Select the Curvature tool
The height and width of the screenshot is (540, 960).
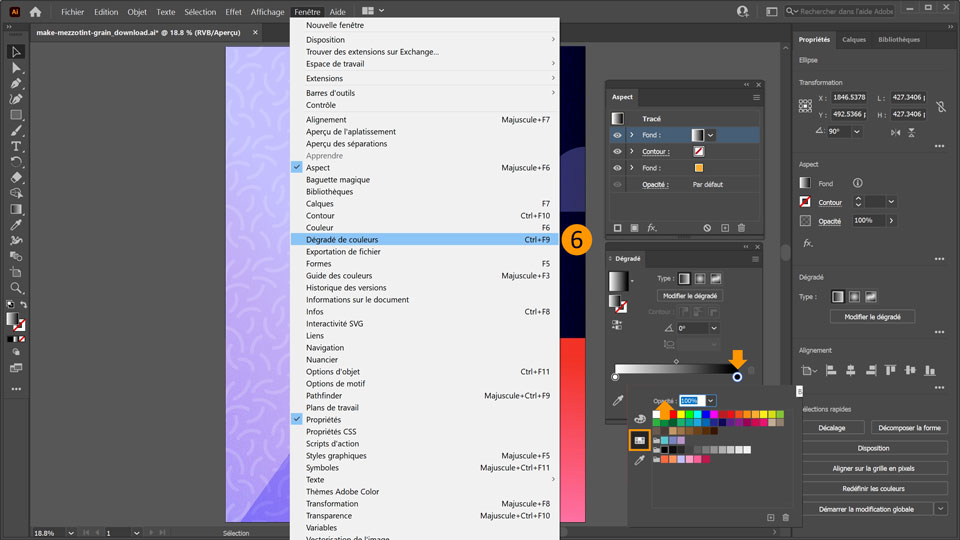pos(16,99)
